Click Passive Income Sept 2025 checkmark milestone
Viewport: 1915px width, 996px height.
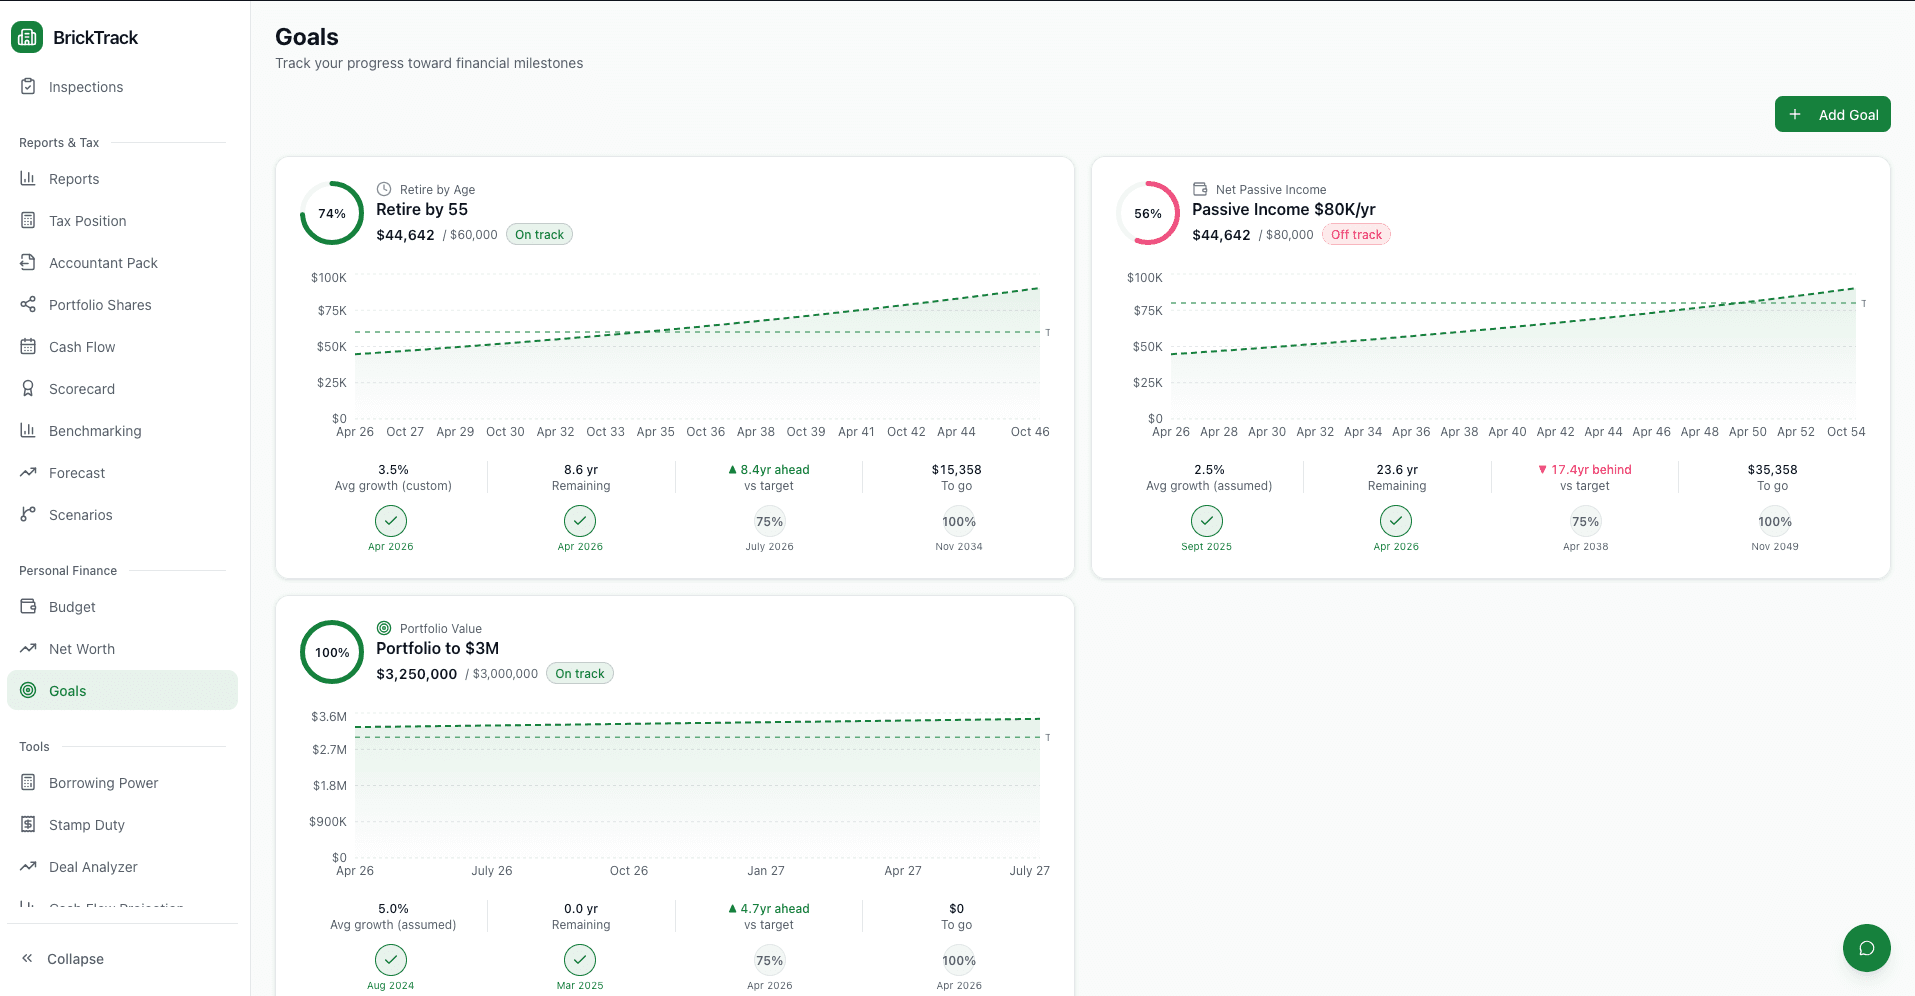coord(1207,521)
